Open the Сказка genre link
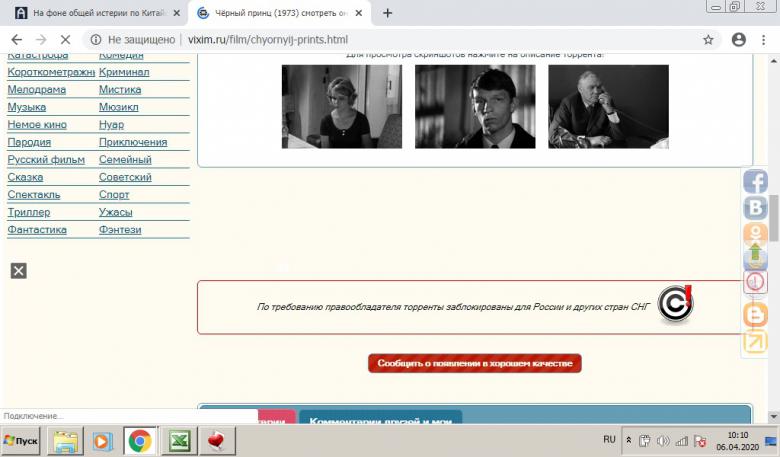Screen dimensions: 780x457 [x=25, y=177]
